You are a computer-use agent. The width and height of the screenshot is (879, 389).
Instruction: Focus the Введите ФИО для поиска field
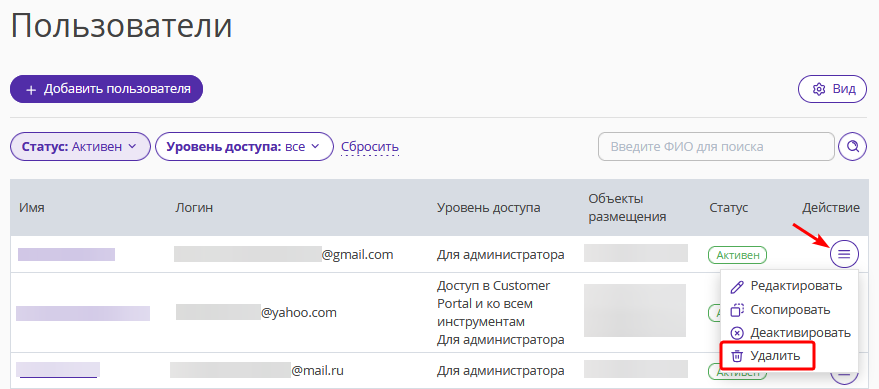point(716,147)
